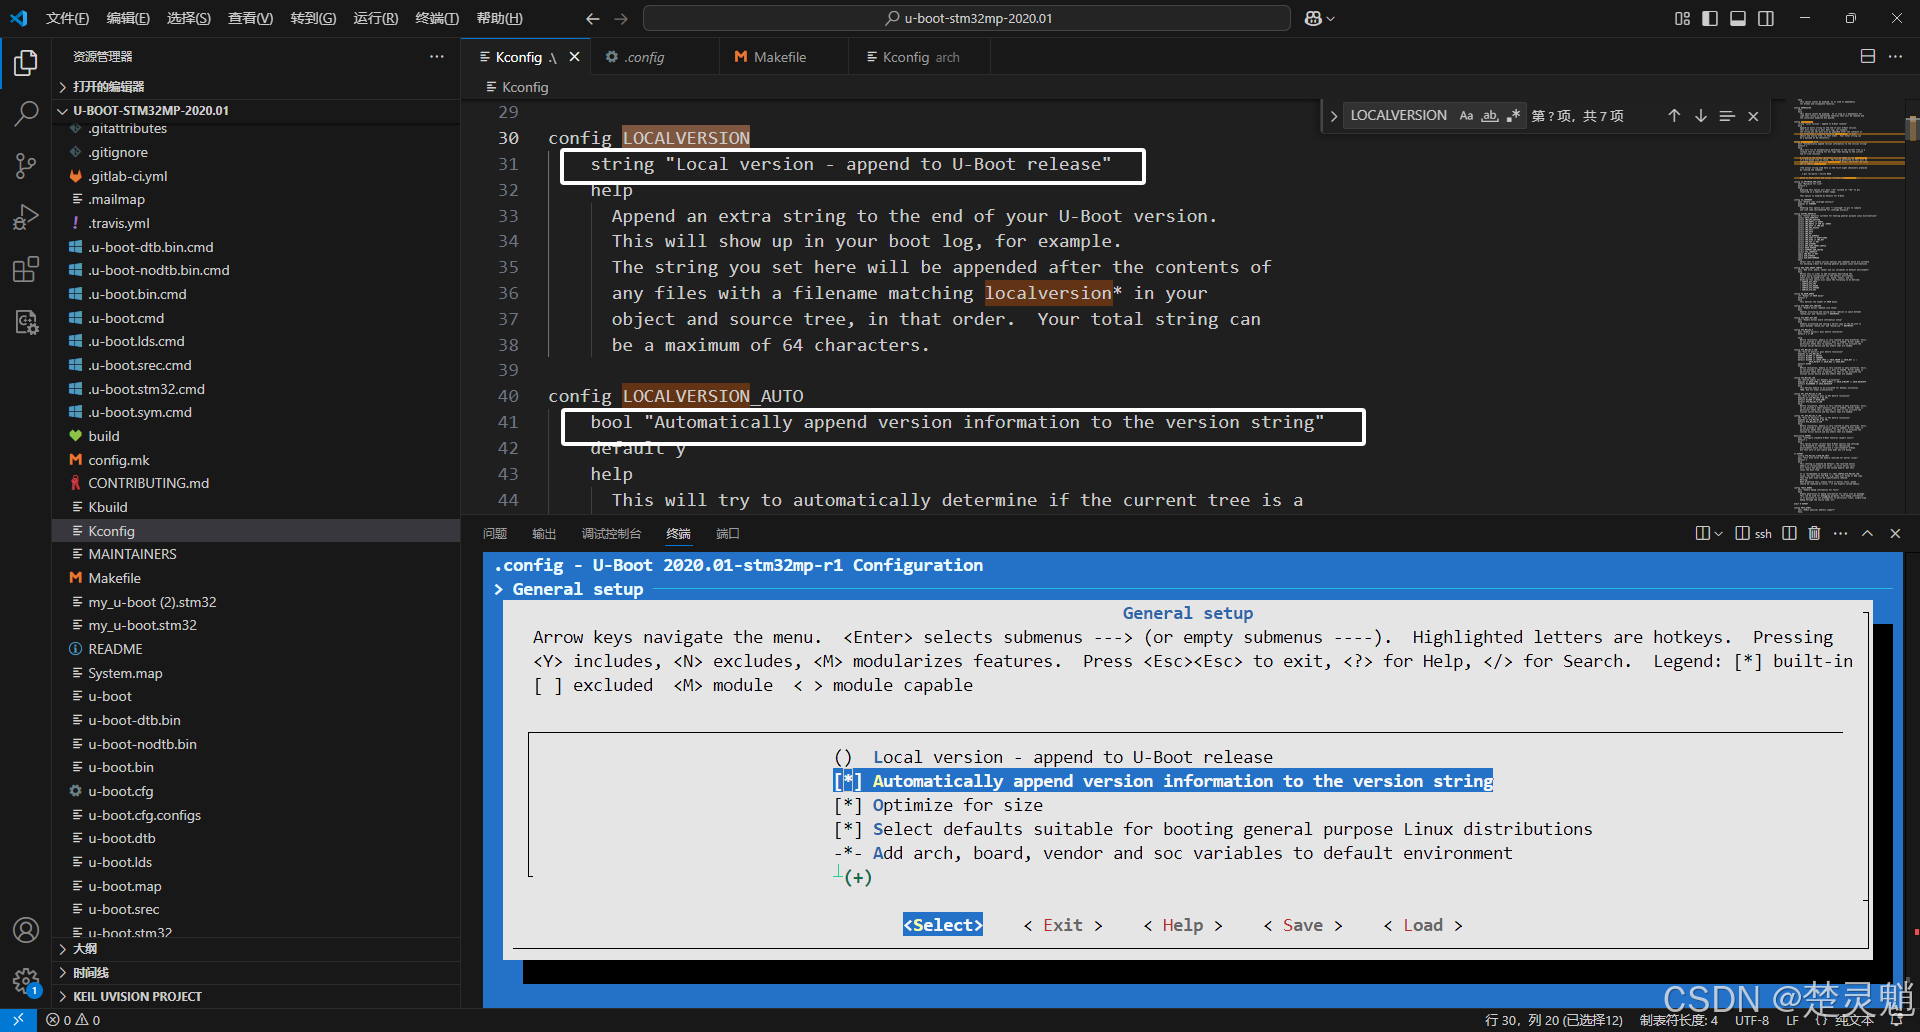
Task: Open terminal panel More Actions ellipsis
Action: [1840, 533]
